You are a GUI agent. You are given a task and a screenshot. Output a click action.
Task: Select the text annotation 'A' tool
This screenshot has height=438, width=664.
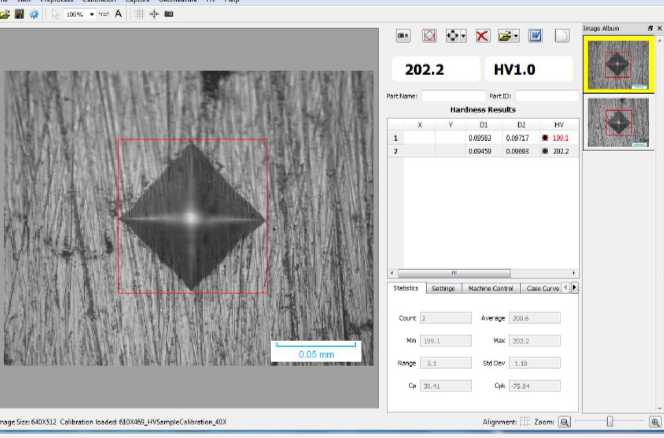point(118,14)
